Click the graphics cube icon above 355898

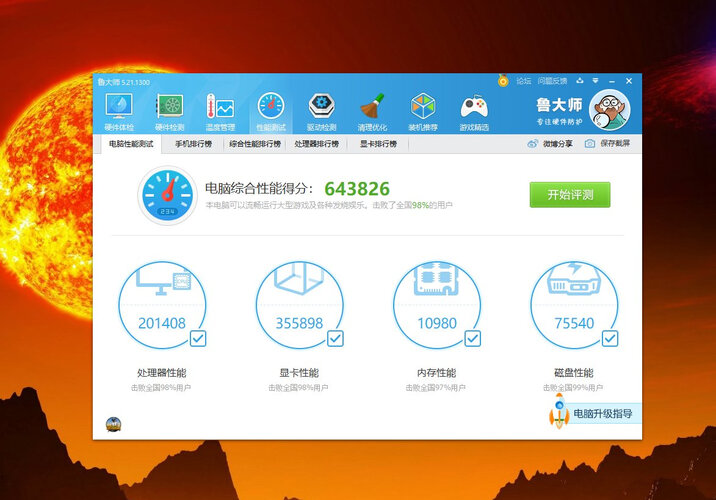click(x=299, y=279)
